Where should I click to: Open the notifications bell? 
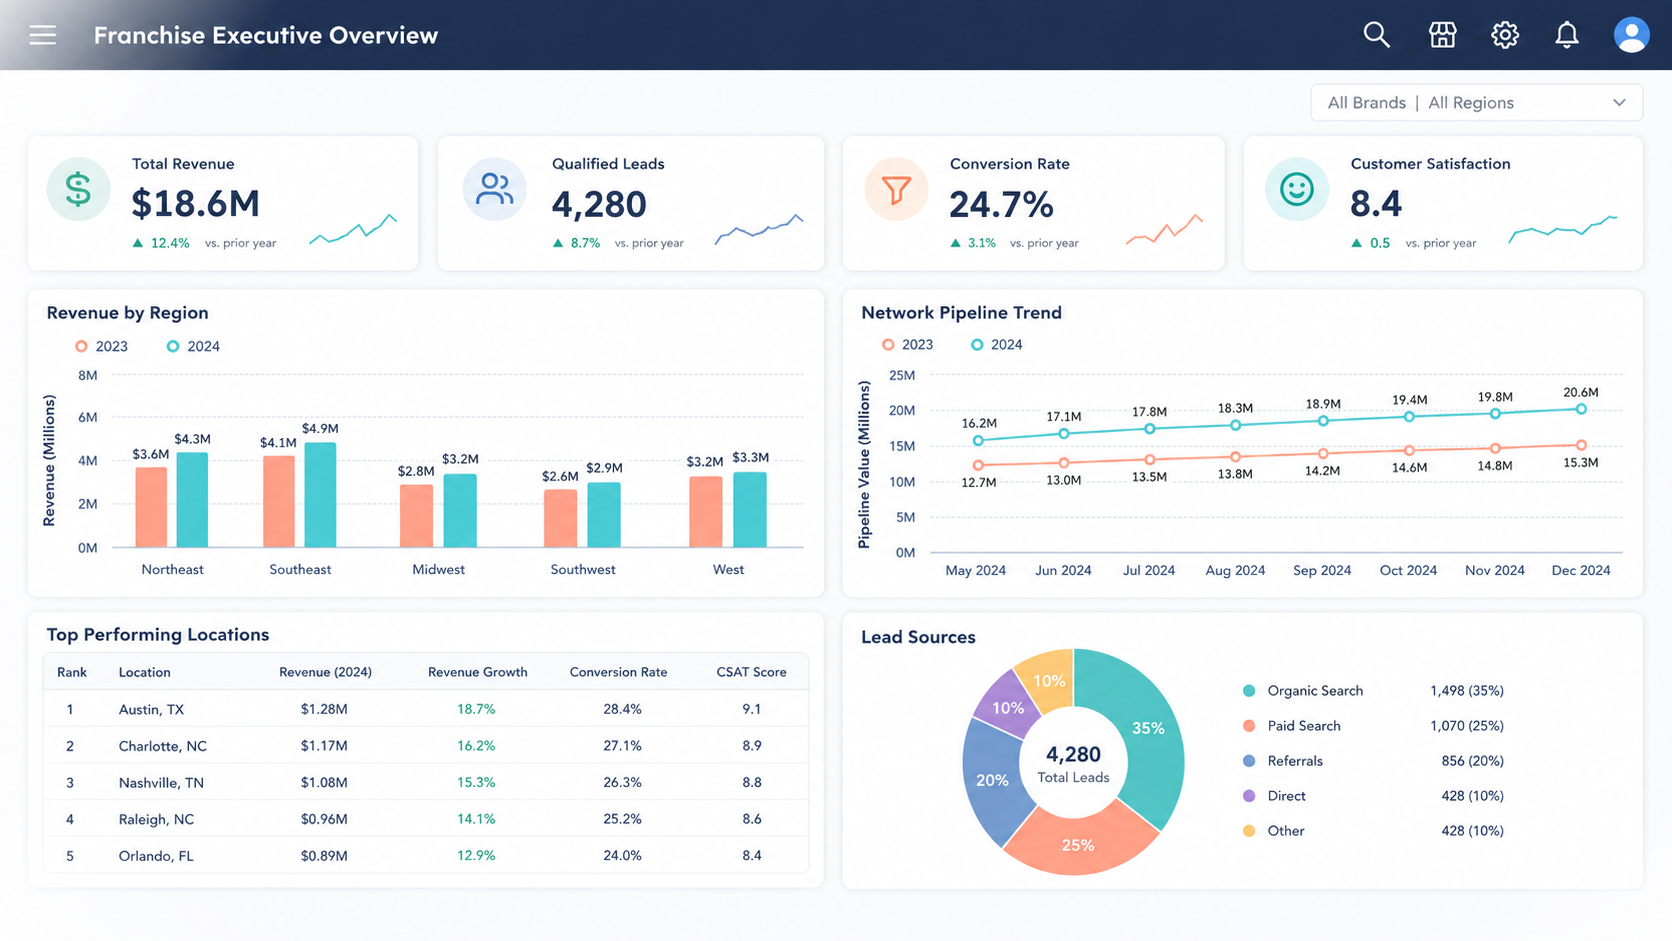(x=1567, y=35)
